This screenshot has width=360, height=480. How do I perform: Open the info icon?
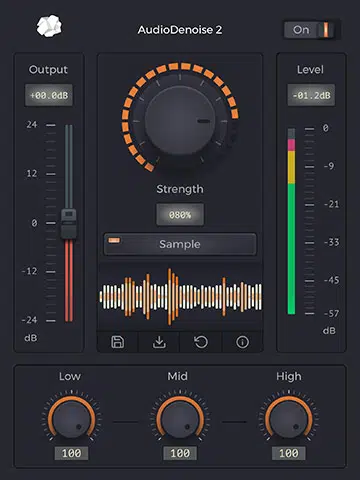tap(242, 342)
